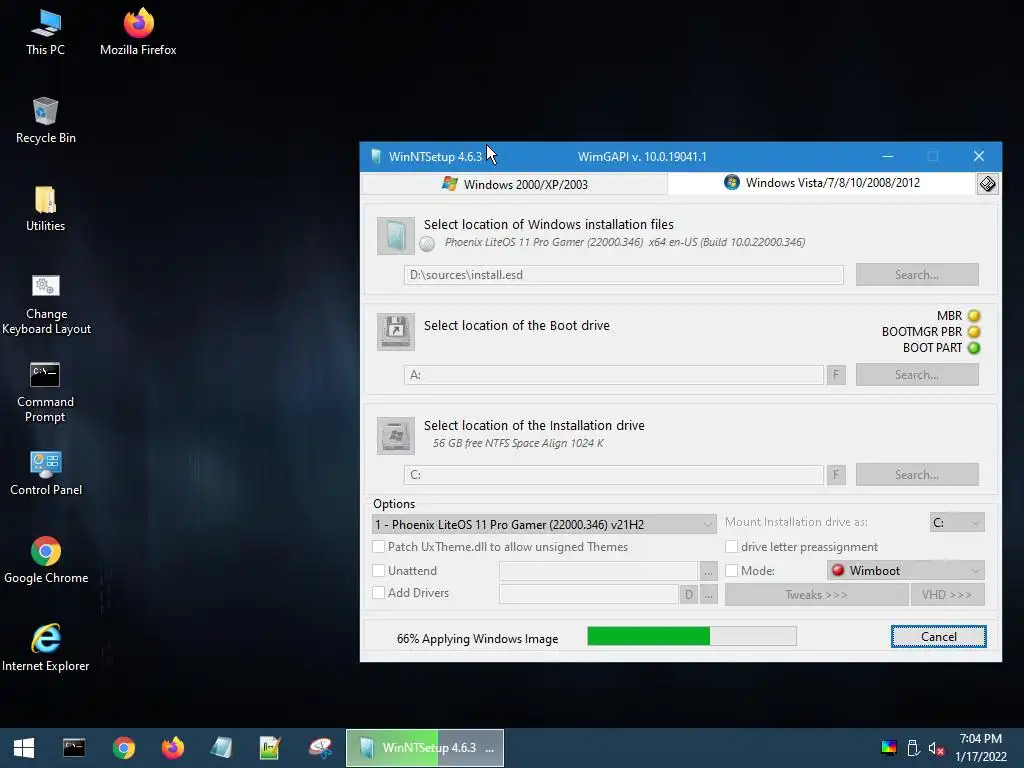Click the Unattend file path field

(598, 571)
